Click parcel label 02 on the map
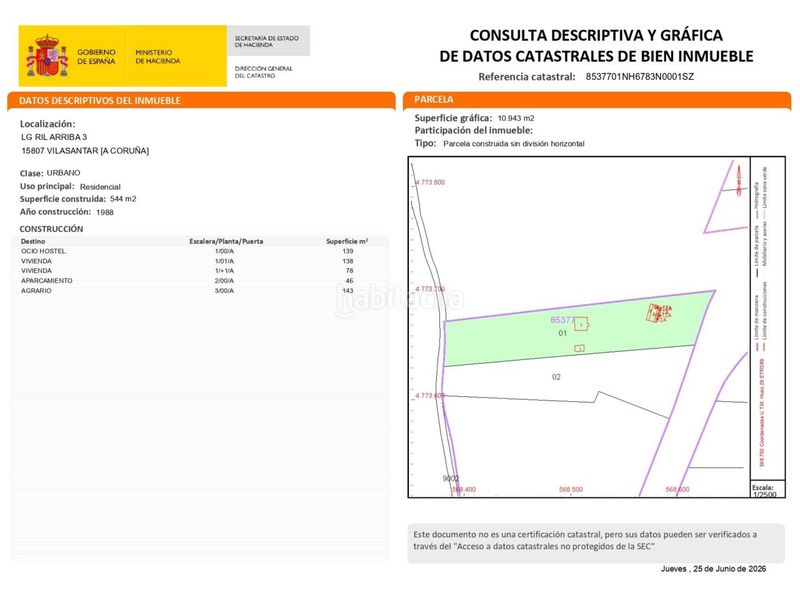The height and width of the screenshot is (600, 800). (556, 377)
